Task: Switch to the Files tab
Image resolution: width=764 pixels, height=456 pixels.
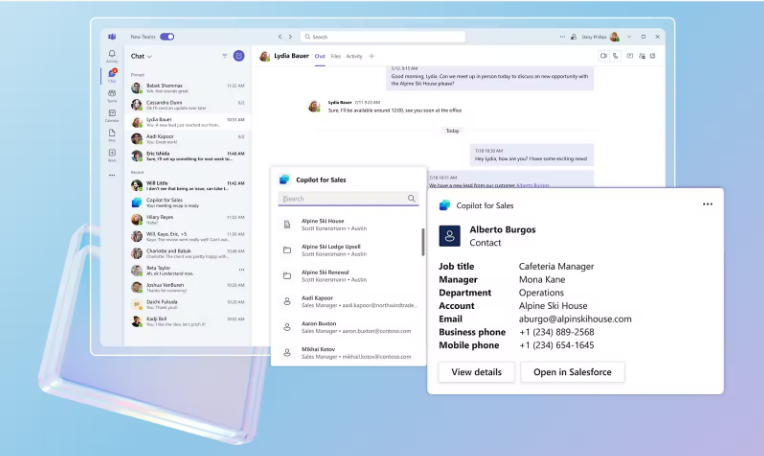Action: pyautogui.click(x=336, y=56)
